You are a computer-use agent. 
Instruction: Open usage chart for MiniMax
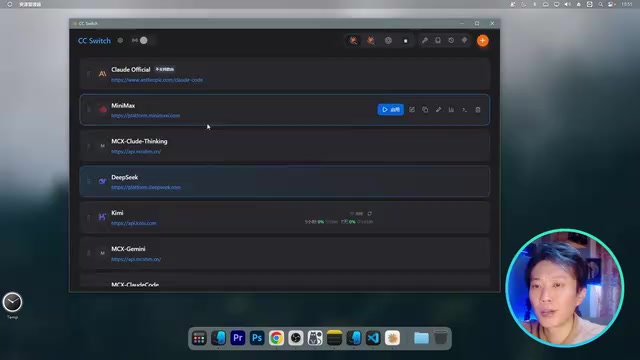pos(451,109)
